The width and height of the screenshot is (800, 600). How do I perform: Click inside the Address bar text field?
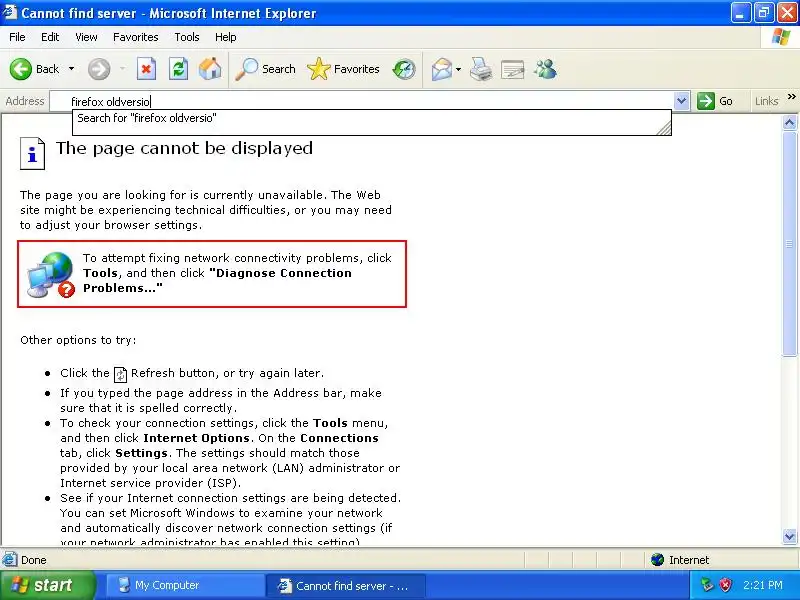tap(362, 102)
